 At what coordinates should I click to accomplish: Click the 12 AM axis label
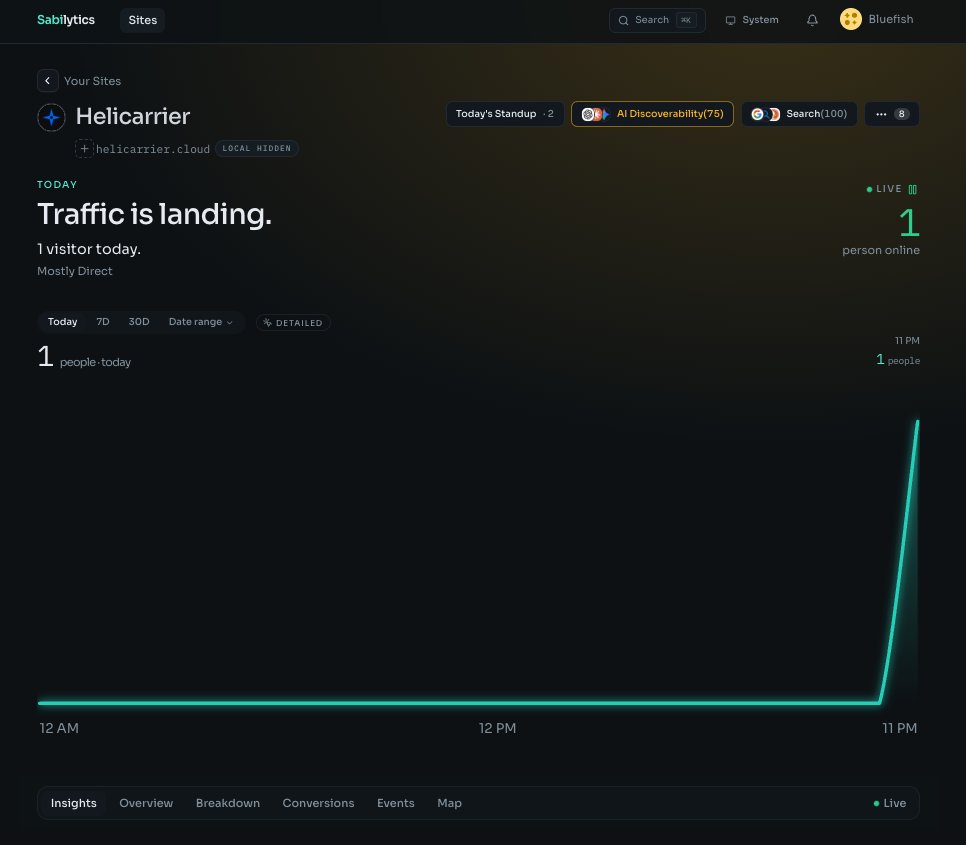point(59,729)
